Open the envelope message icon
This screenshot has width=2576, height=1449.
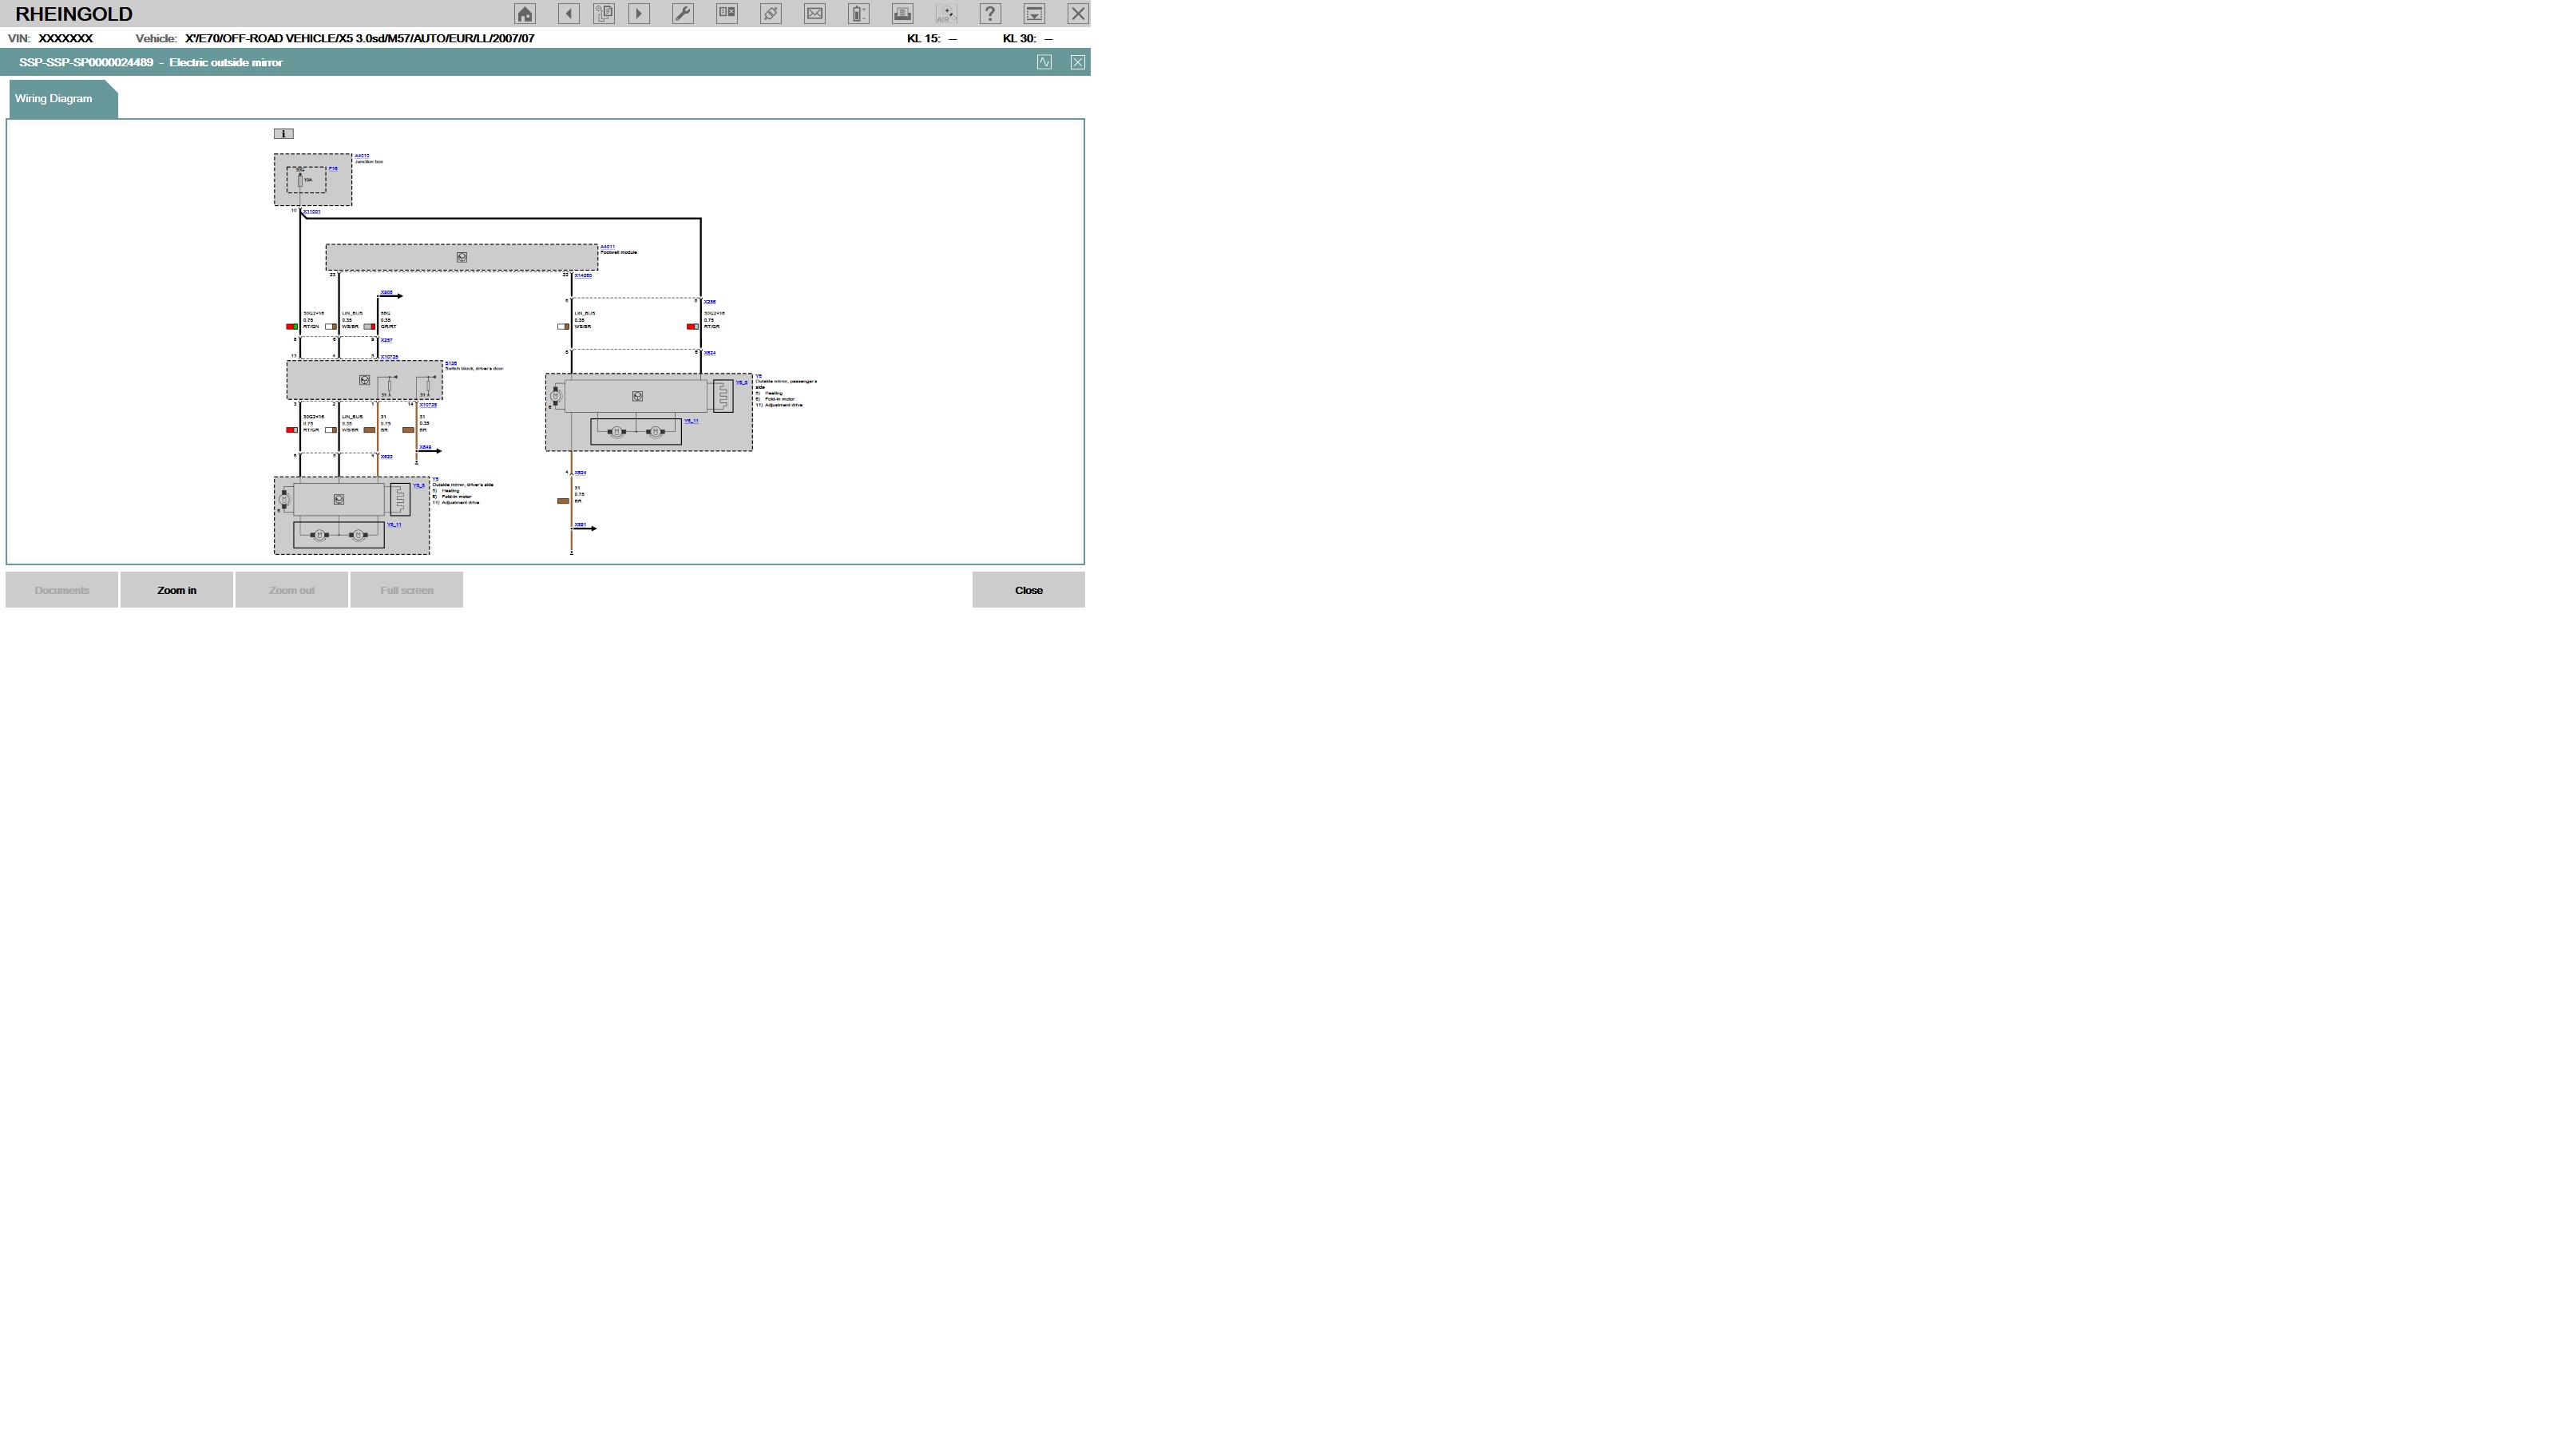[815, 13]
